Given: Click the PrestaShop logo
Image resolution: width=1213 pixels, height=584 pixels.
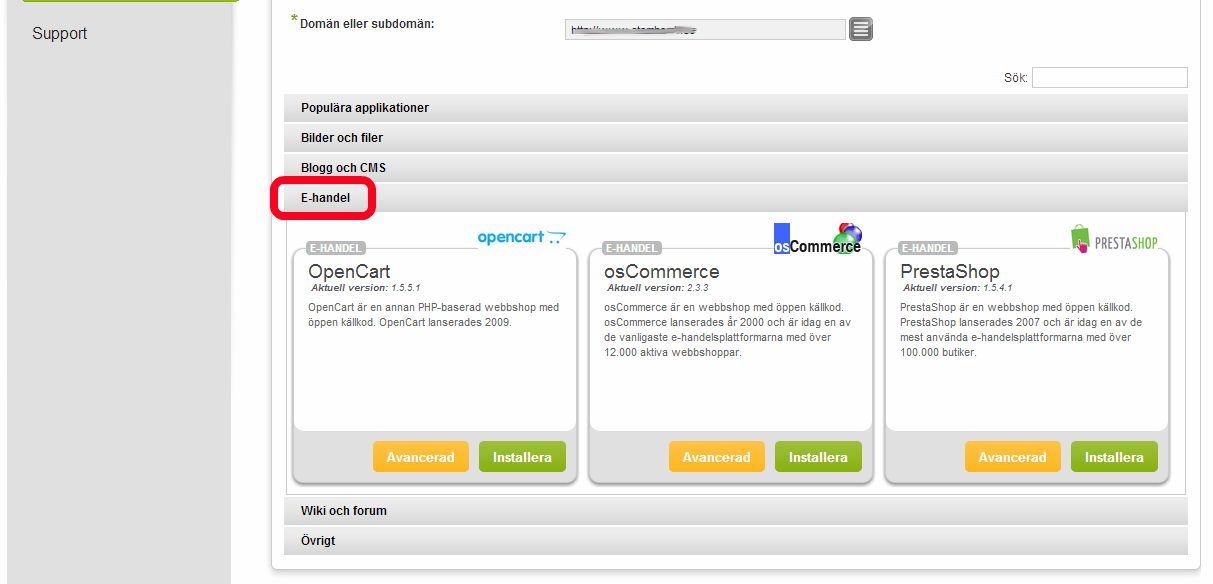Looking at the screenshot, I should (1120, 240).
